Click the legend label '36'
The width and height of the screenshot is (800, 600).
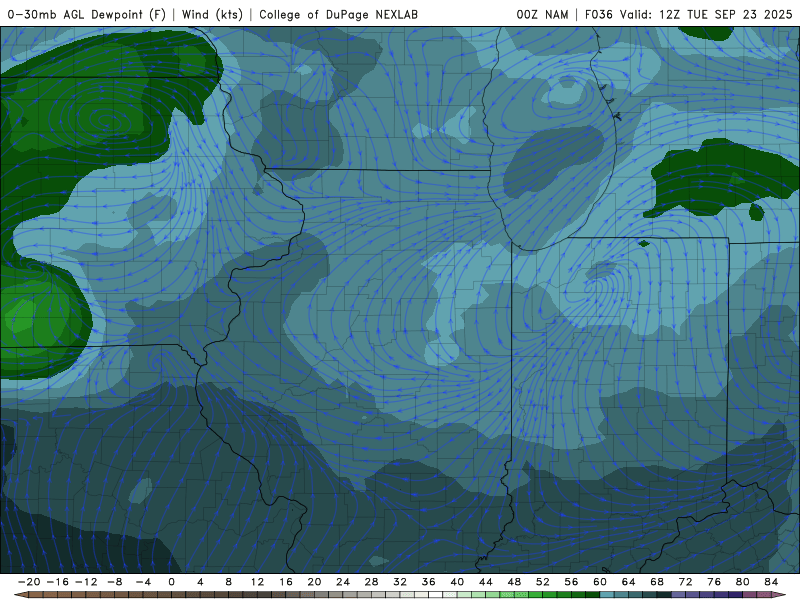click(429, 582)
